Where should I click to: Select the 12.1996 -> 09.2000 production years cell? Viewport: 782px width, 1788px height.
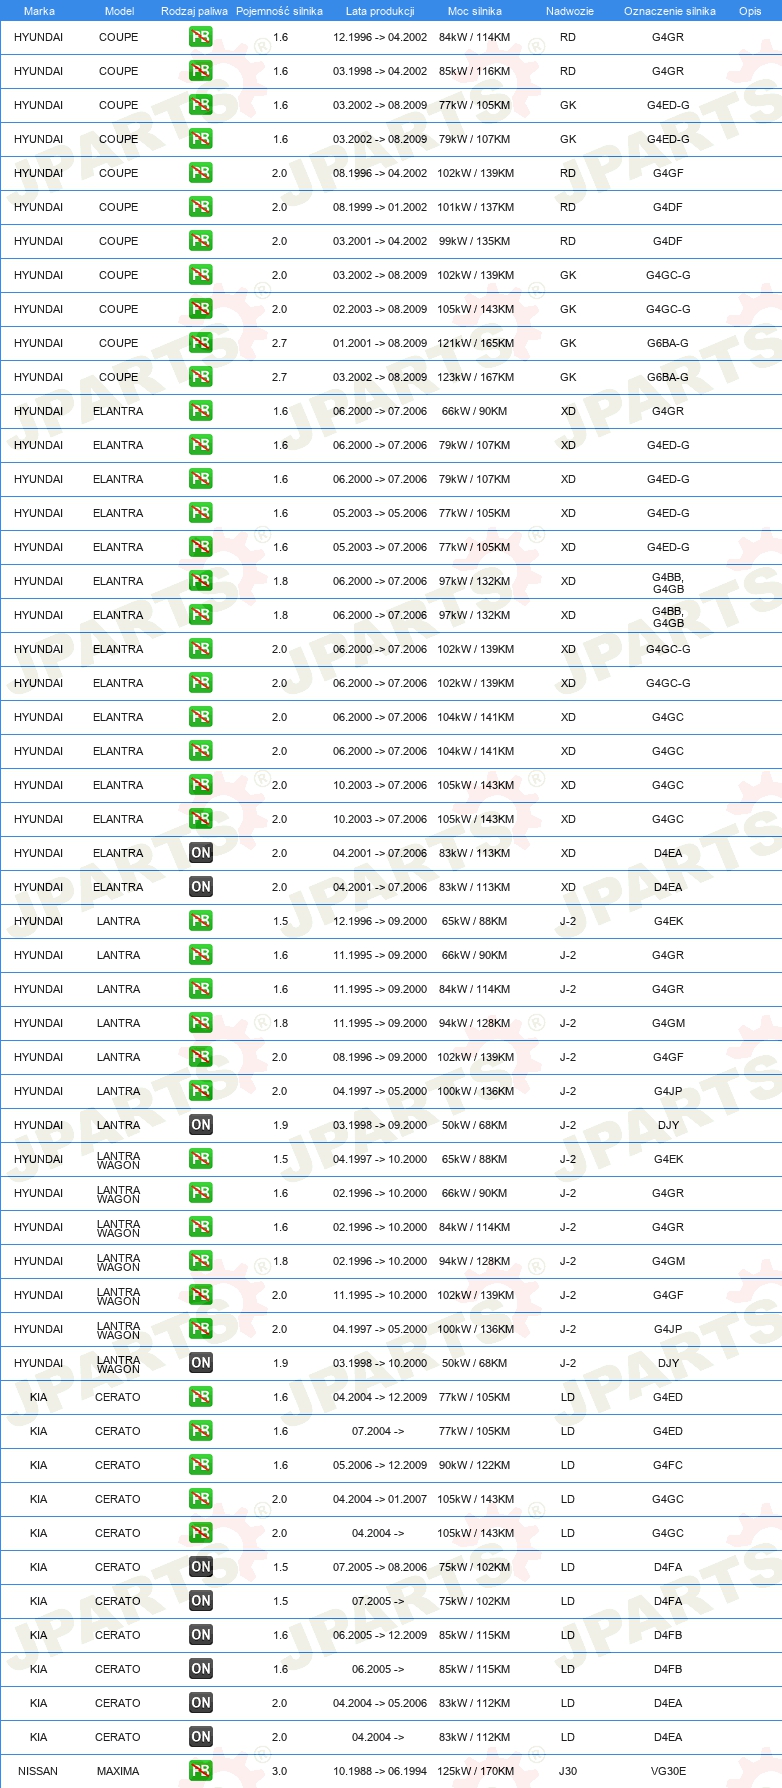click(380, 921)
